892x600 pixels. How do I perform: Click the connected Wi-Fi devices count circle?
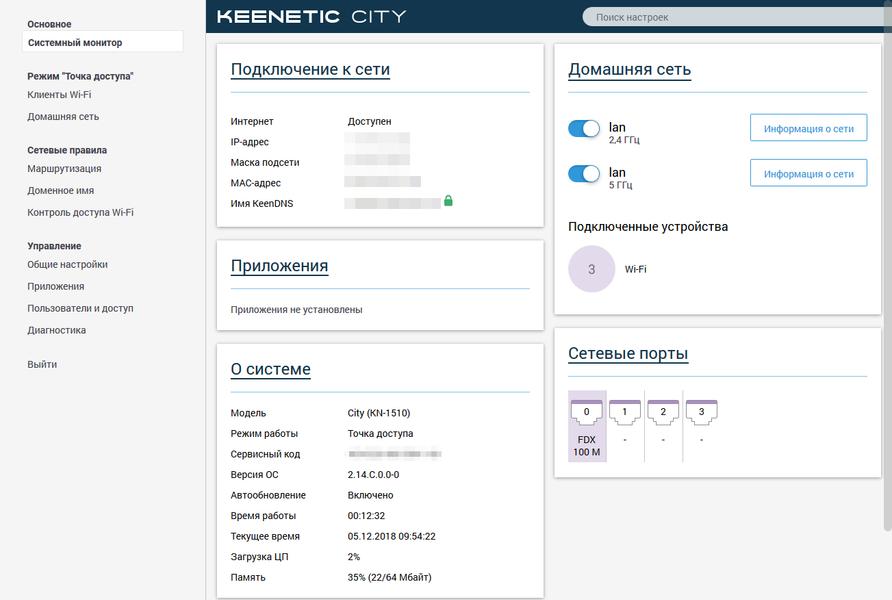591,269
